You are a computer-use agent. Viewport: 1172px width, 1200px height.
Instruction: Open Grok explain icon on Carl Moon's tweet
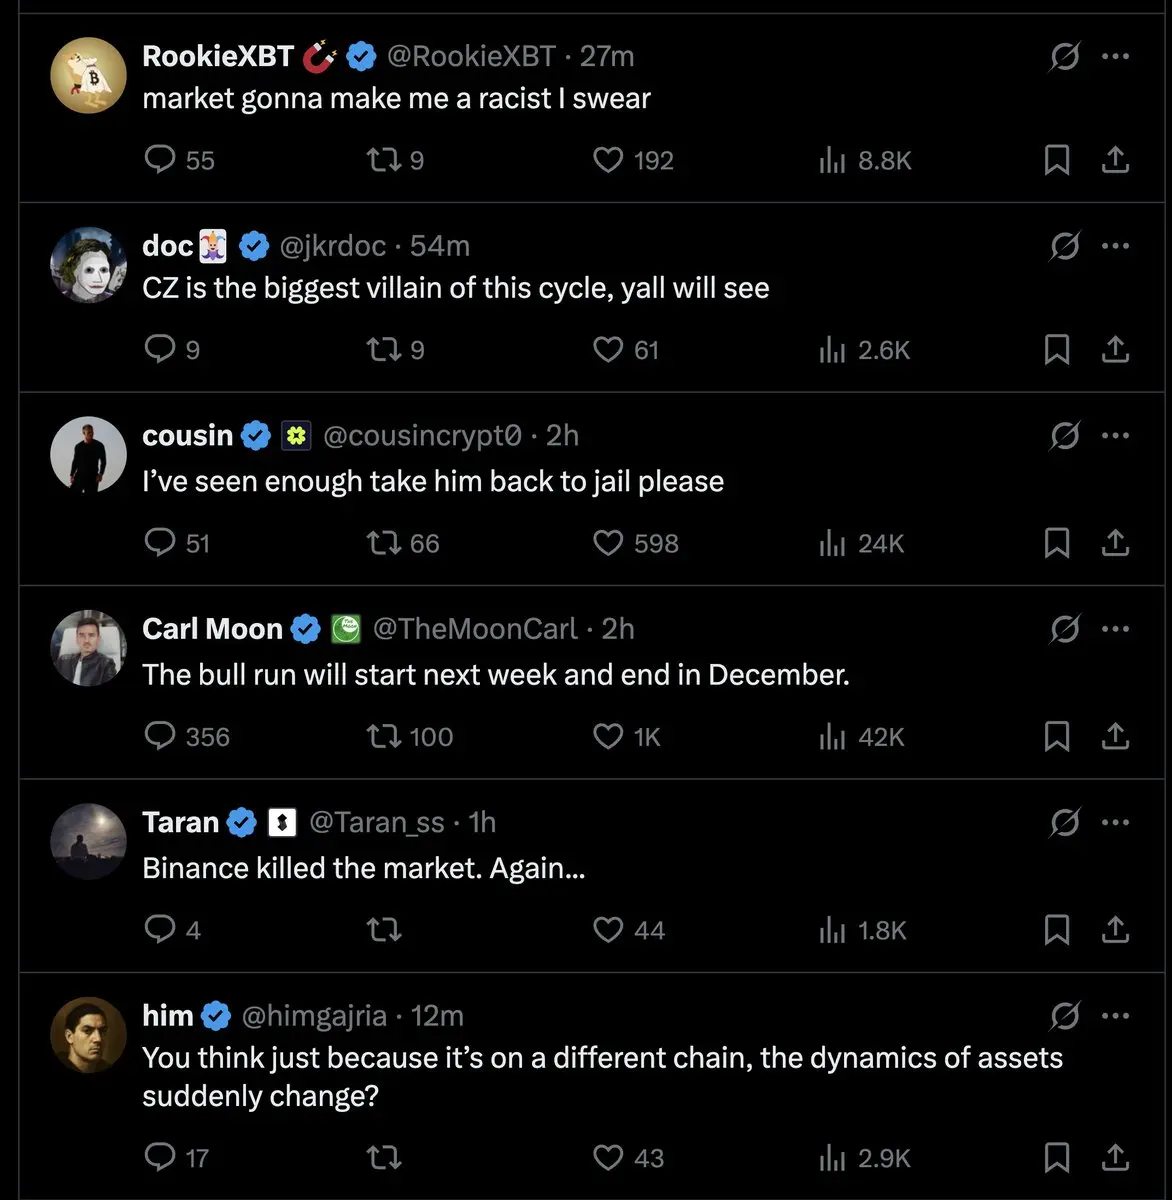(x=1064, y=629)
